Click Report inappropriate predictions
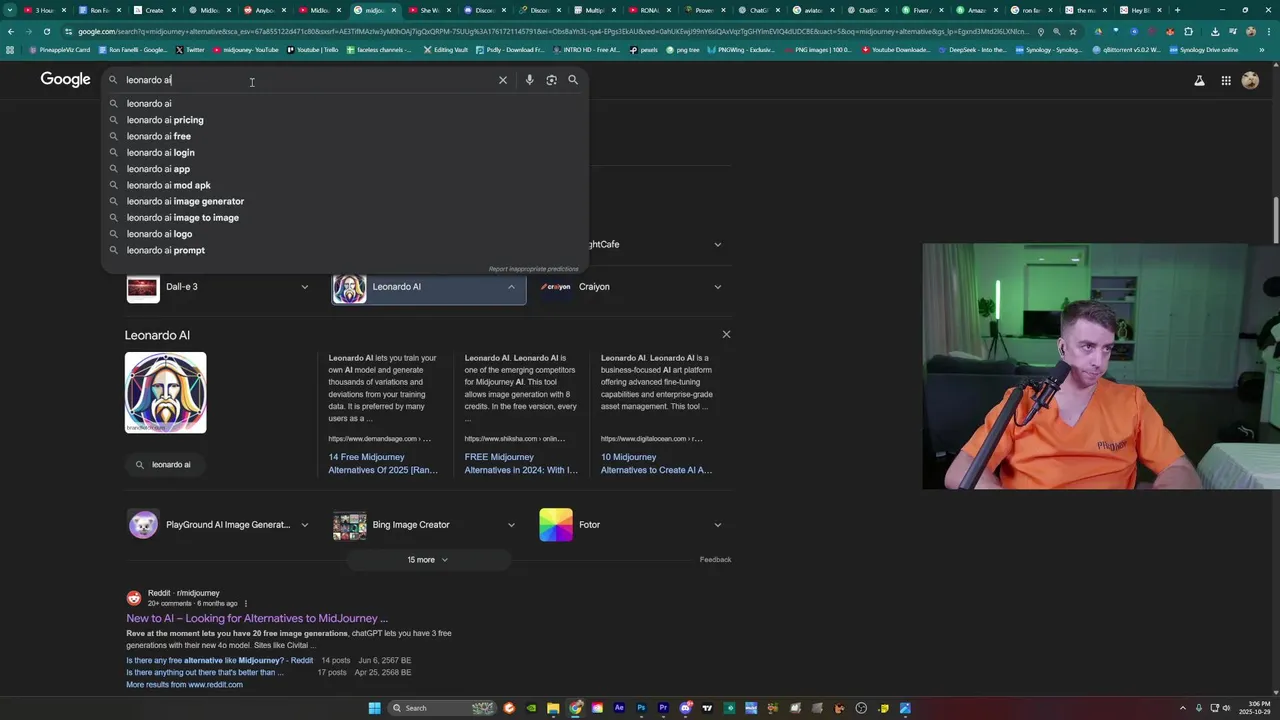The image size is (1280, 720). [x=533, y=269]
